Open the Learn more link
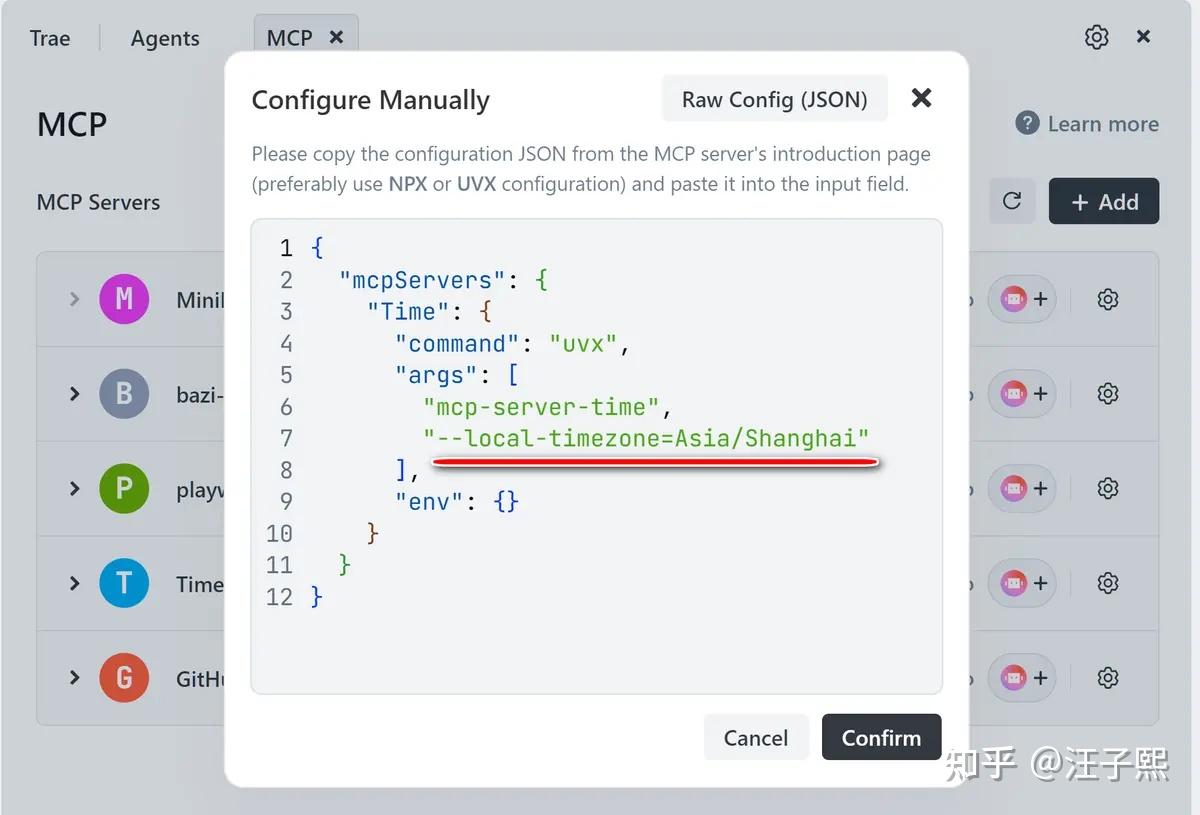This screenshot has height=815, width=1200. (x=1087, y=124)
